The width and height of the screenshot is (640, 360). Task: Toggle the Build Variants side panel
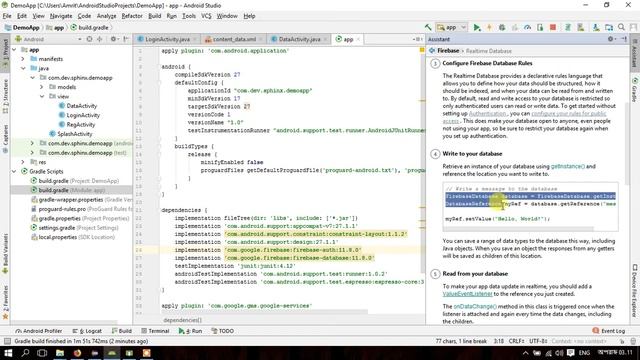point(5,253)
